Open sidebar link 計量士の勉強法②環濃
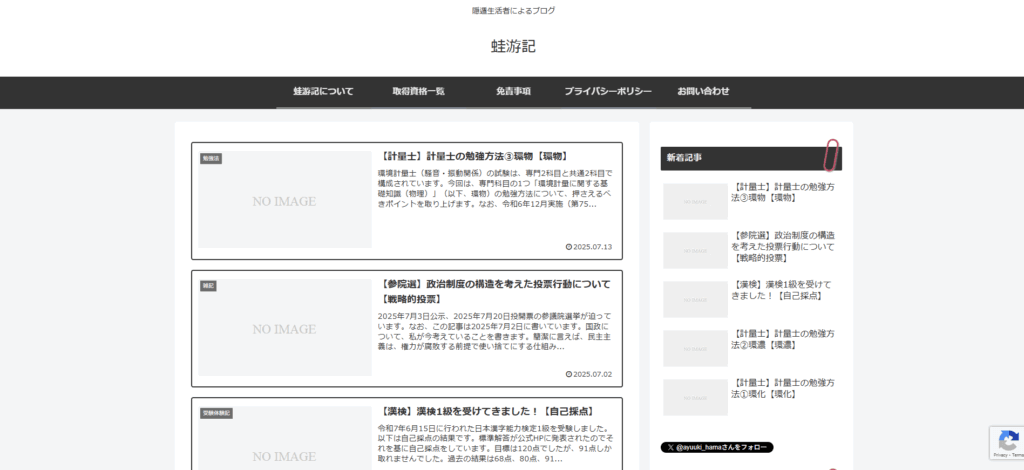The height and width of the screenshot is (470, 1024). click(x=783, y=339)
